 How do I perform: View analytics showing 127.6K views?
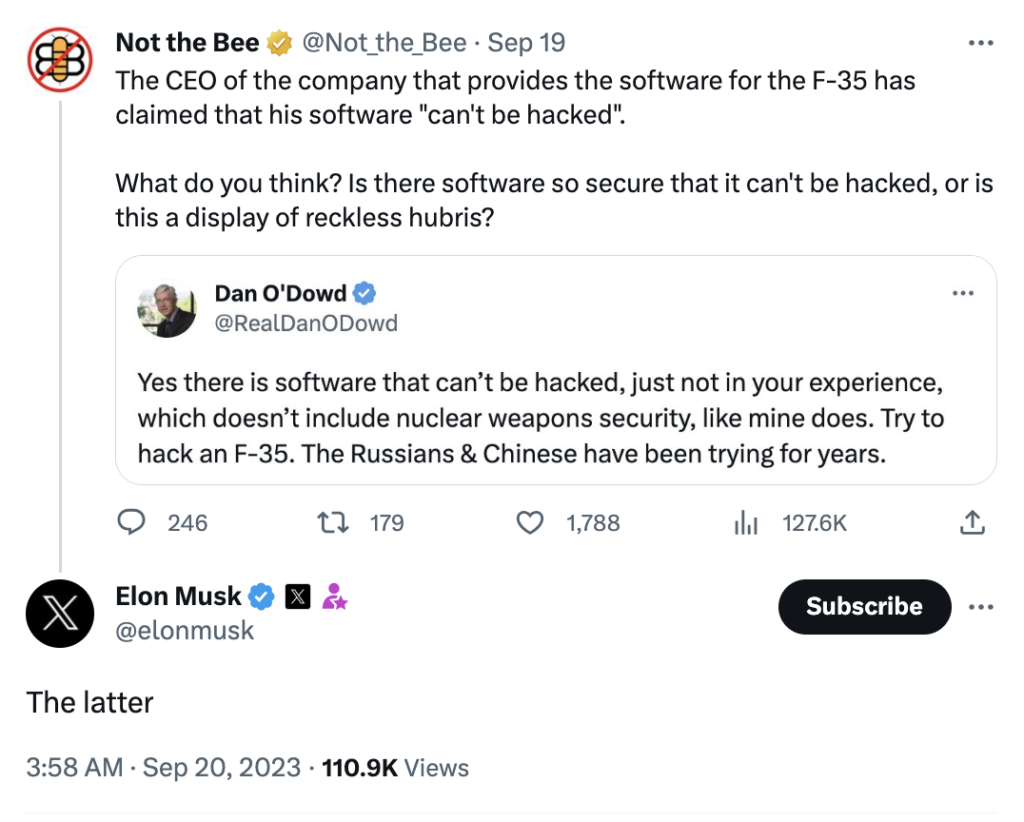pyautogui.click(x=790, y=523)
